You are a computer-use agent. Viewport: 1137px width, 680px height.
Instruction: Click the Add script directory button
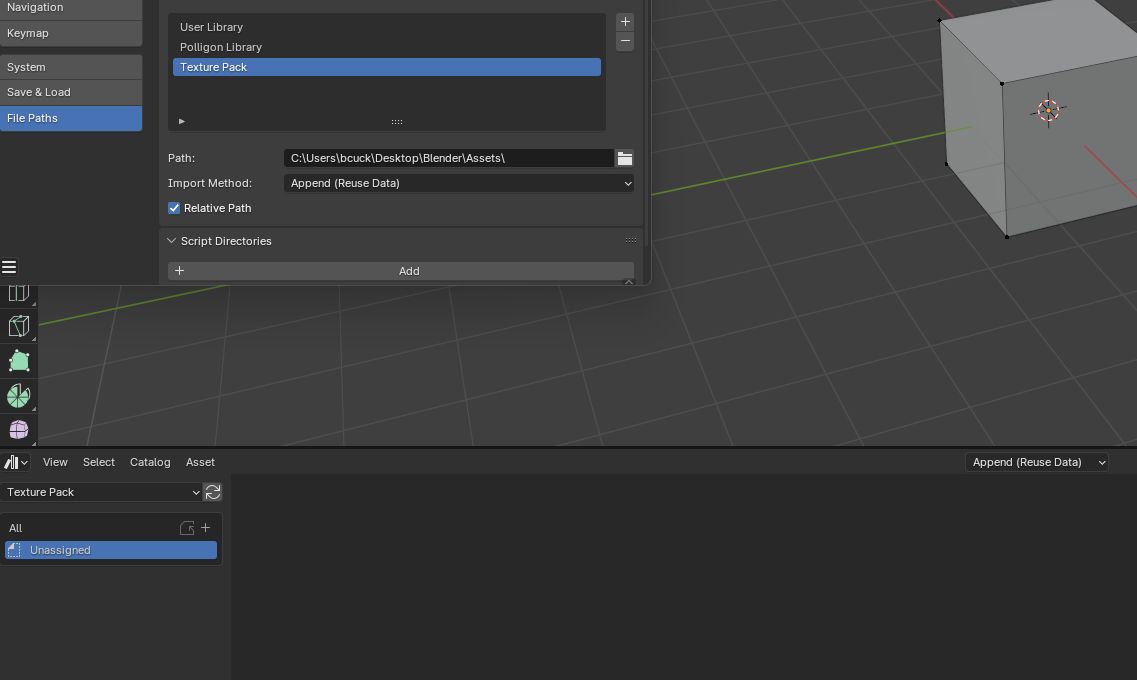pos(401,271)
